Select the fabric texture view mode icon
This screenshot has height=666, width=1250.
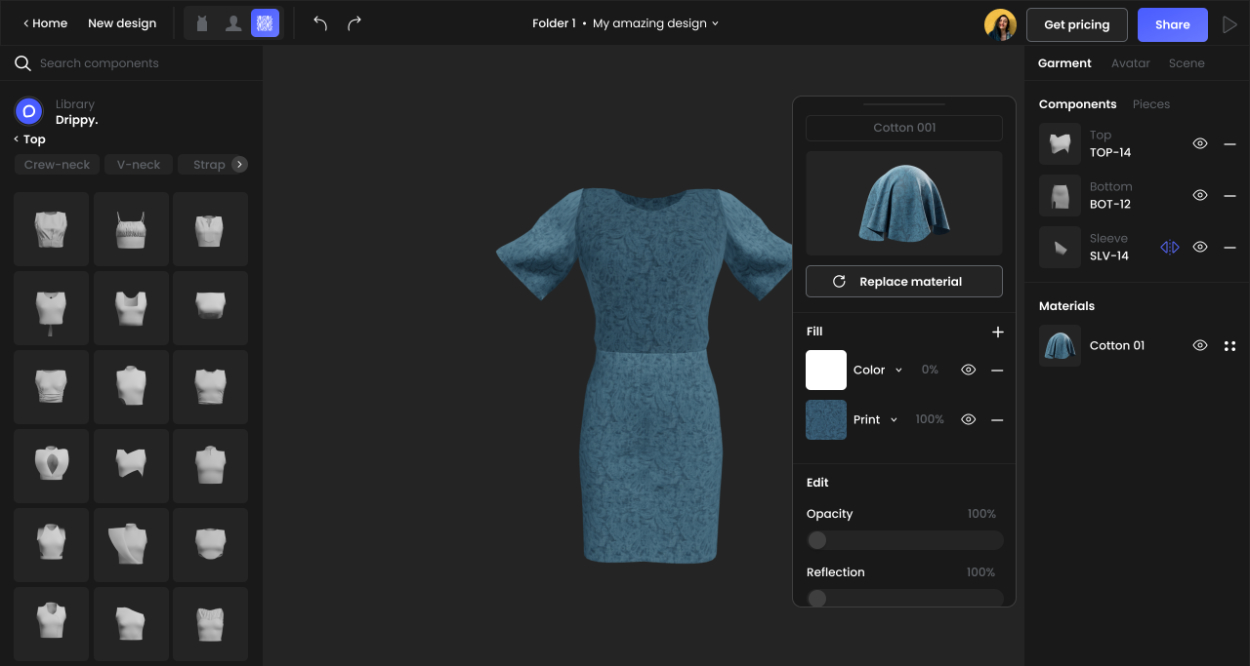(265, 23)
